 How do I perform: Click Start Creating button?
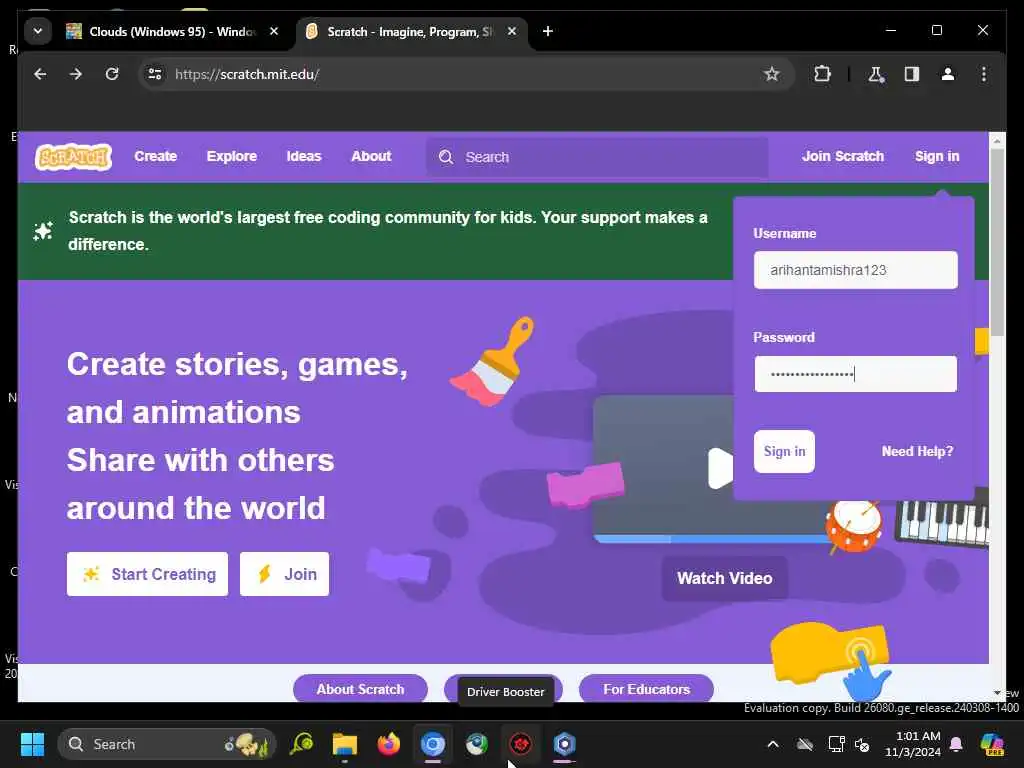click(x=148, y=574)
